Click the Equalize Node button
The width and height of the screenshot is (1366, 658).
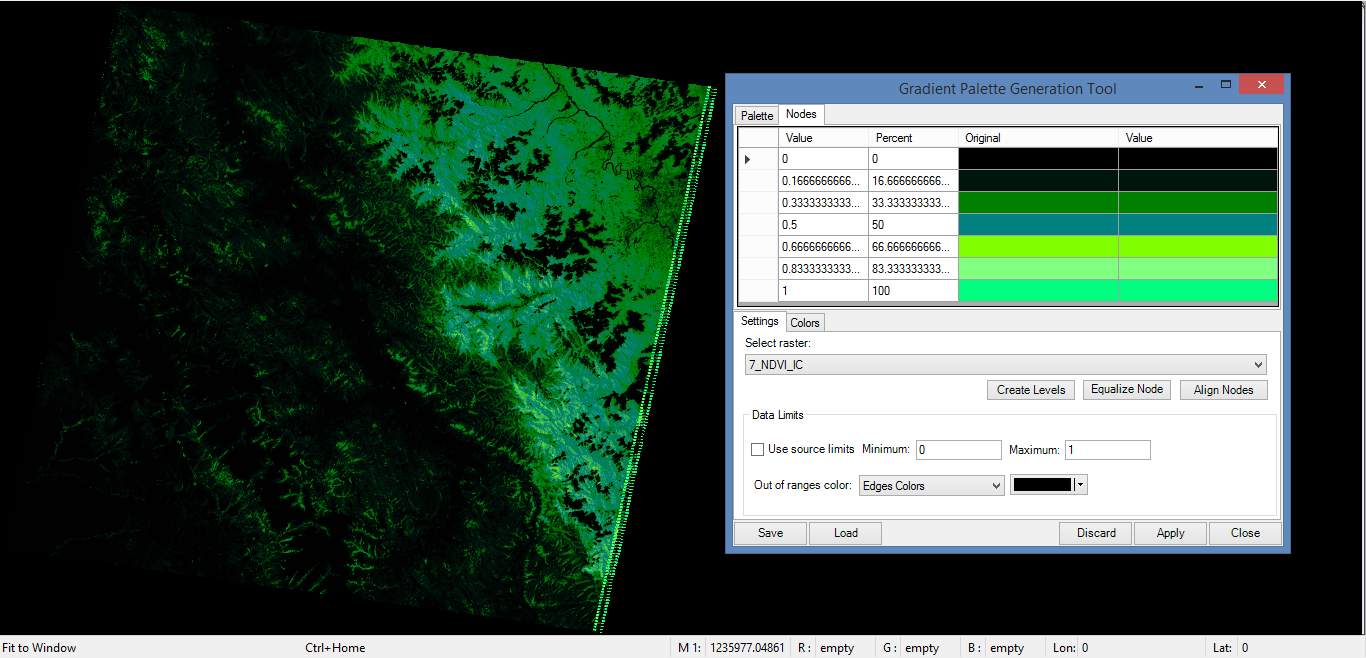(1127, 390)
